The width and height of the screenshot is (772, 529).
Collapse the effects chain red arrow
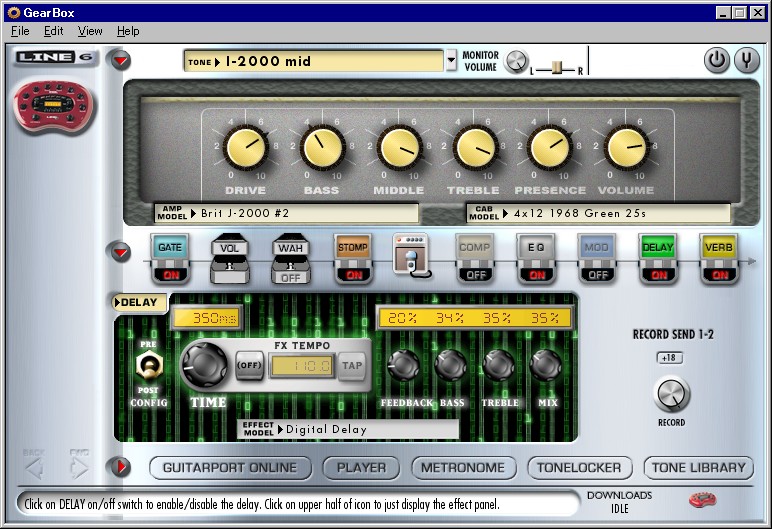tap(121, 252)
